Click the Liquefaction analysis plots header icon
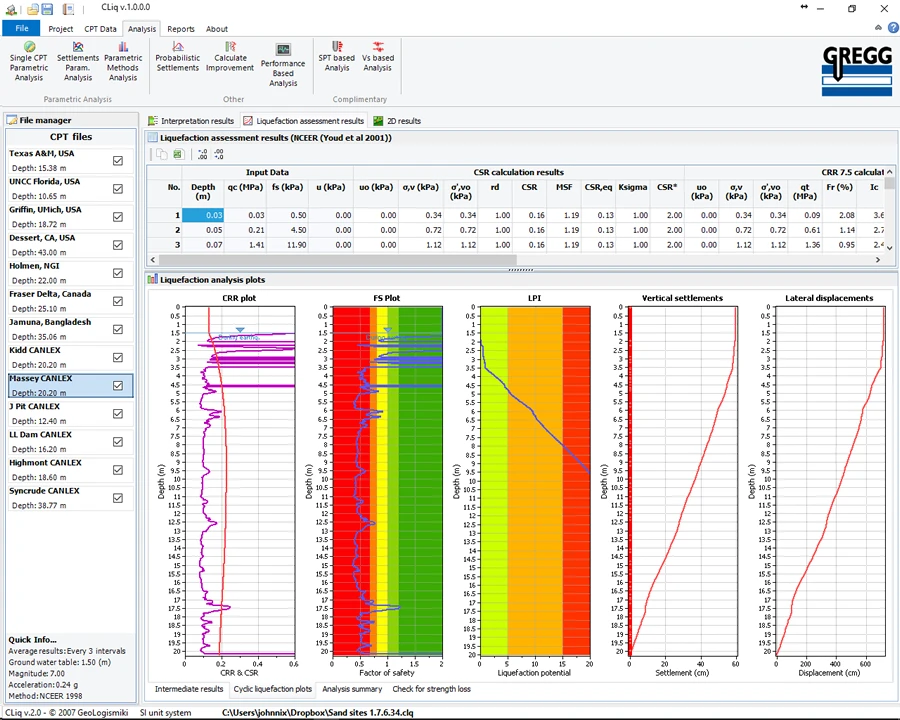The height and width of the screenshot is (720, 900). coord(153,280)
